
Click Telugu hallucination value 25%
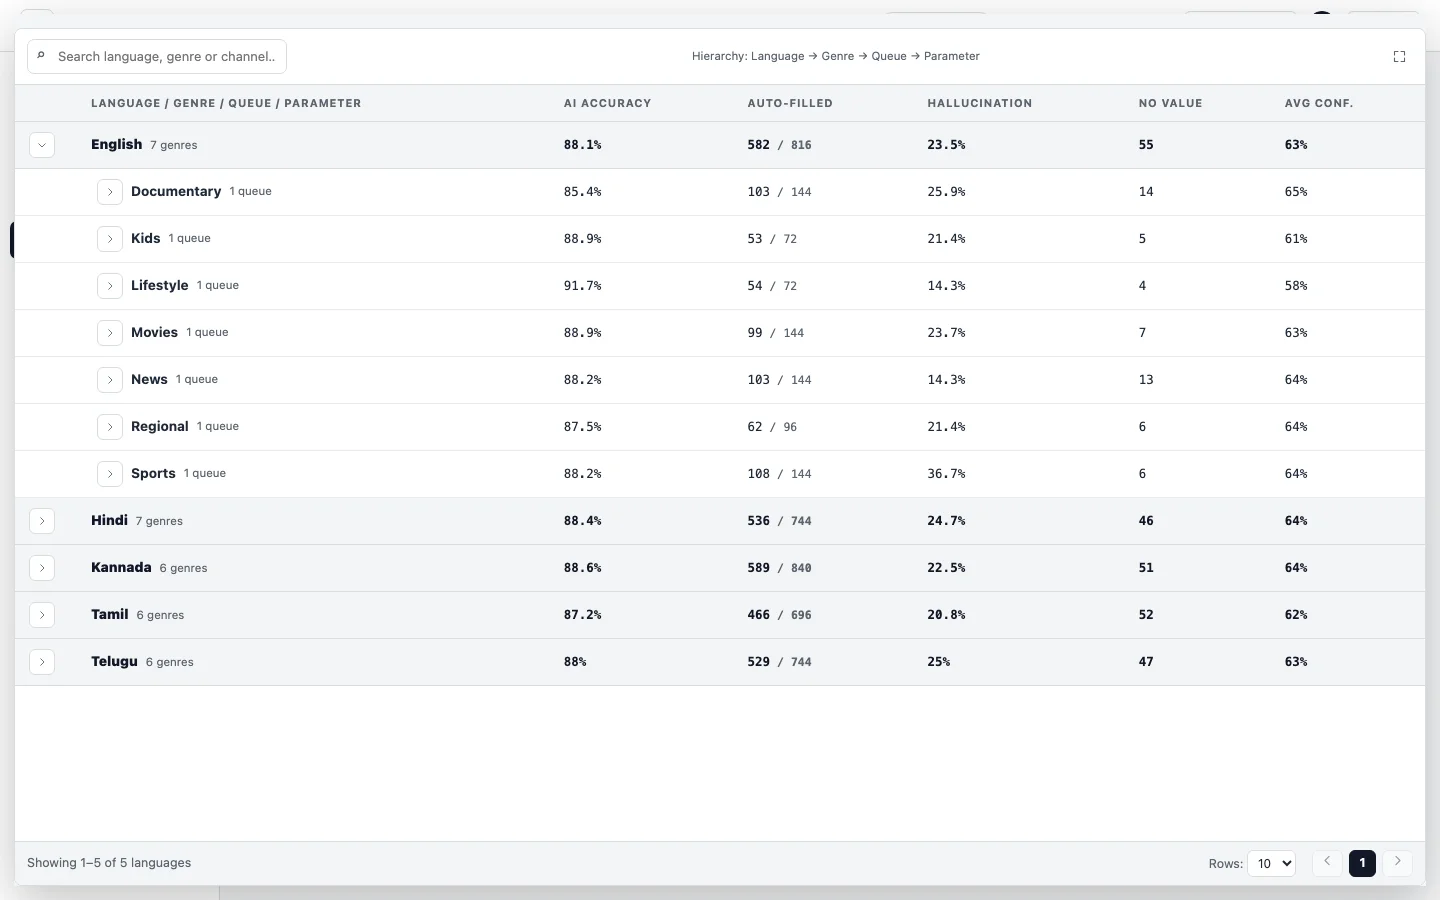tap(938, 662)
